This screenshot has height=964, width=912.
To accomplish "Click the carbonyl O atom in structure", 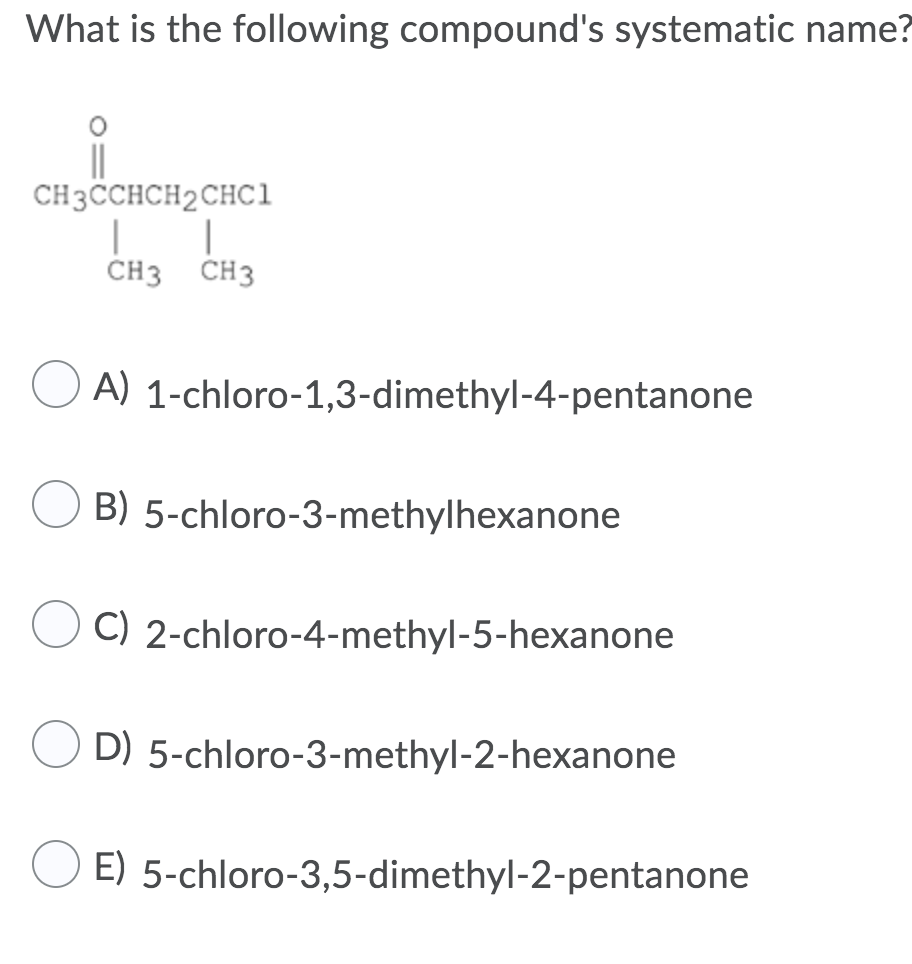I will (x=96, y=126).
